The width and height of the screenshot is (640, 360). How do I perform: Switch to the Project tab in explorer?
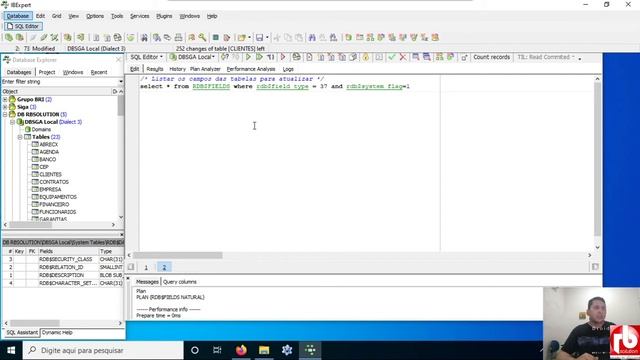(x=47, y=72)
